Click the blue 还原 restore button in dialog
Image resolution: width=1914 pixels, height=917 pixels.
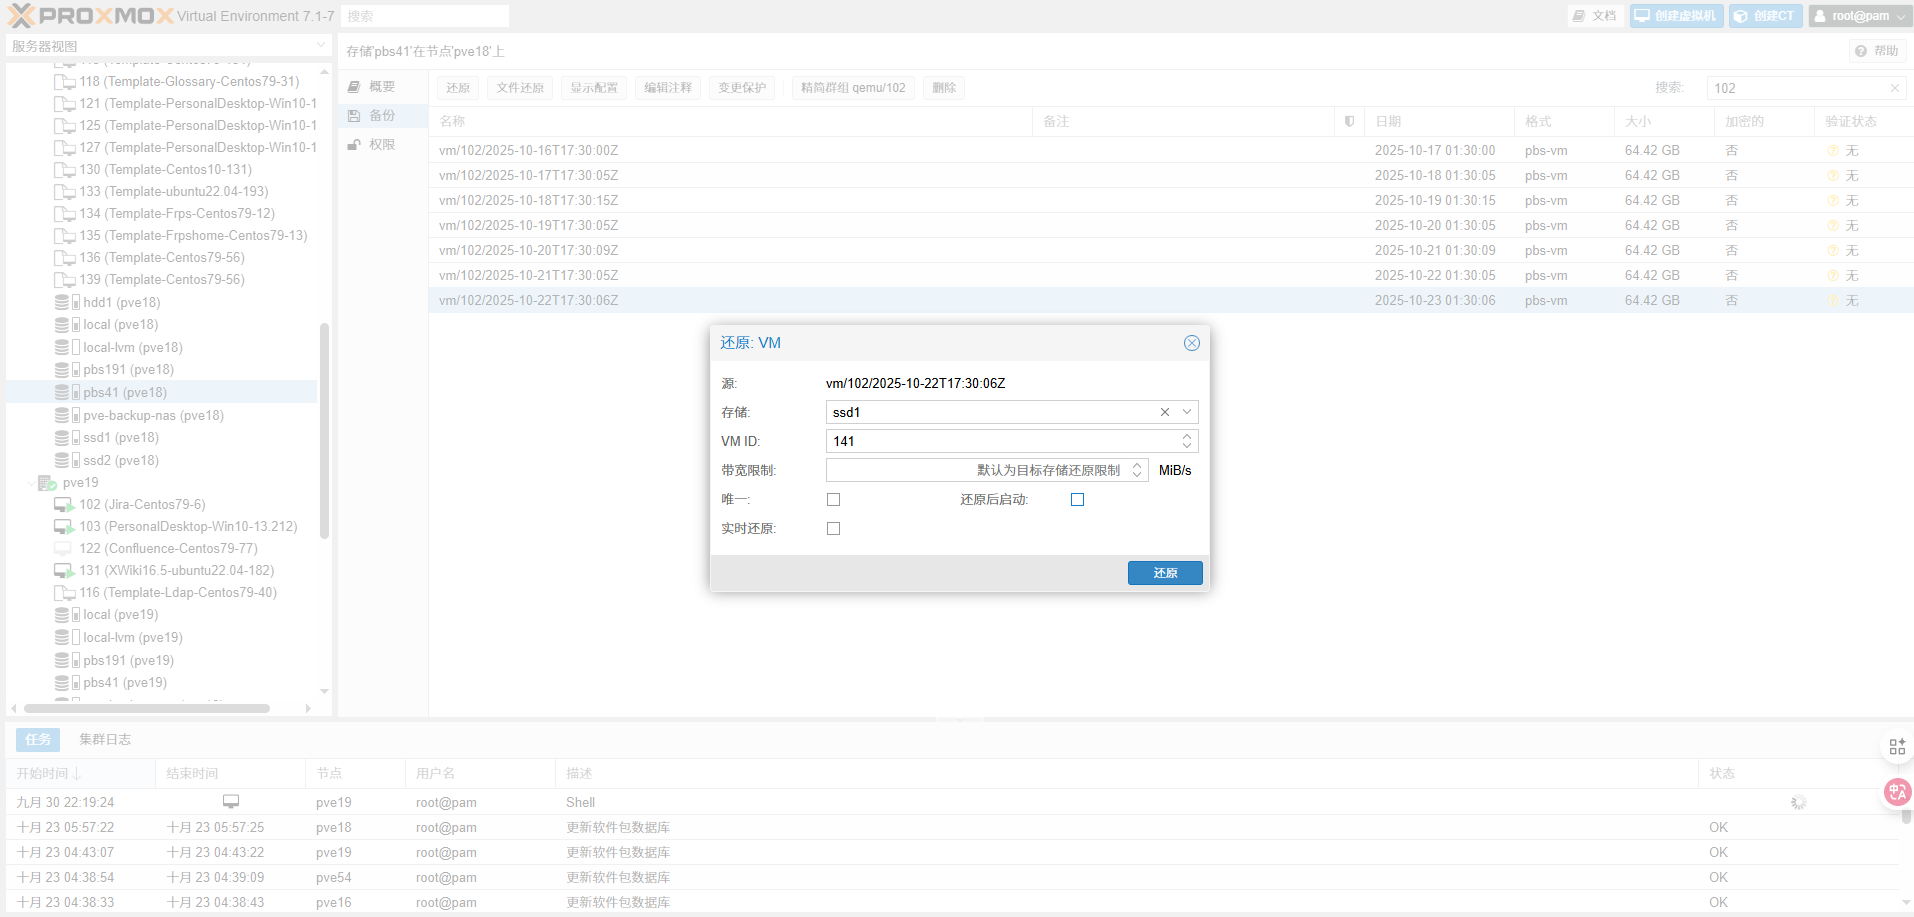pos(1164,573)
